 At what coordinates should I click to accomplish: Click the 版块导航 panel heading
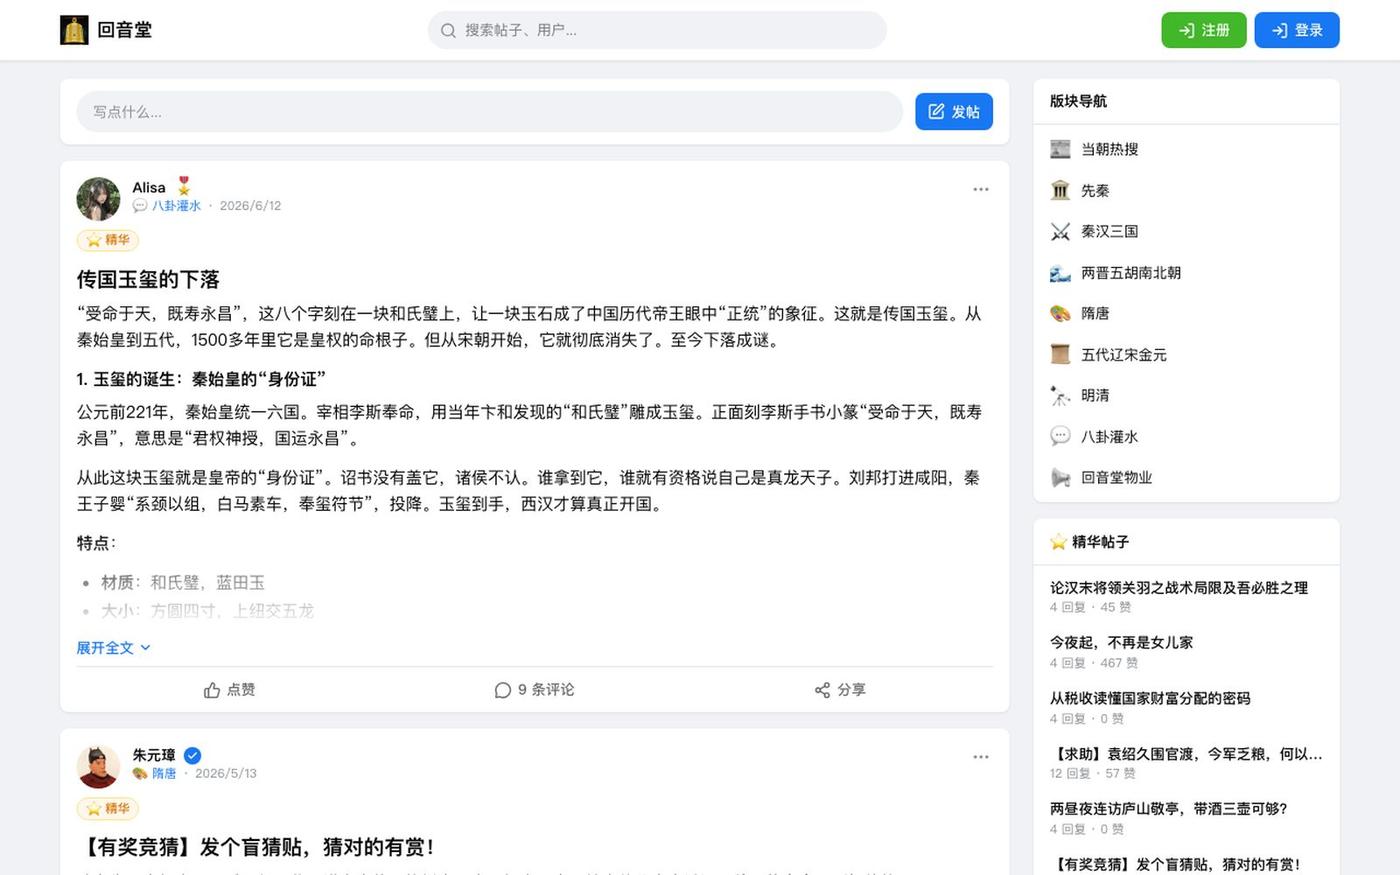[1078, 101]
